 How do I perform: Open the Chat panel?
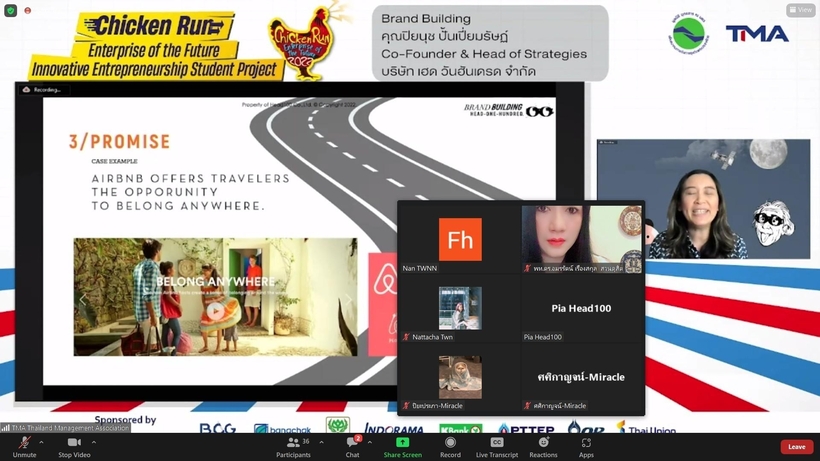coord(352,444)
